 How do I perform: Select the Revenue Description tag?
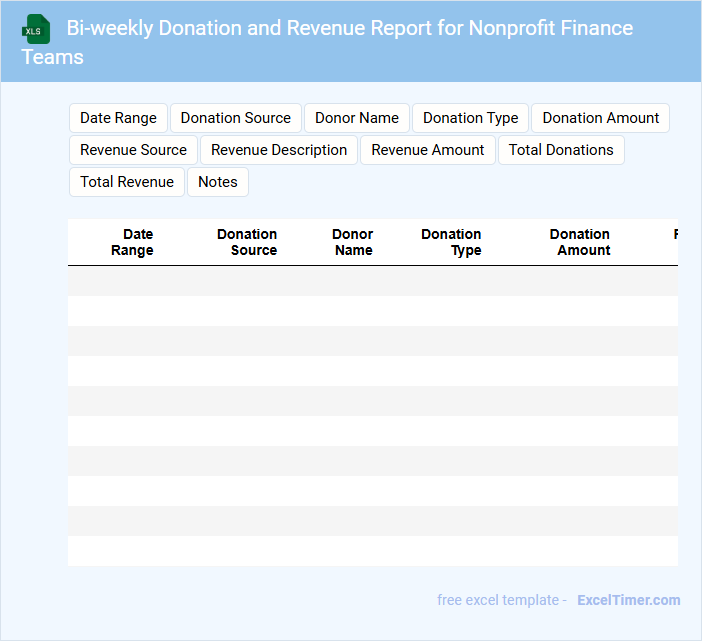pos(279,150)
